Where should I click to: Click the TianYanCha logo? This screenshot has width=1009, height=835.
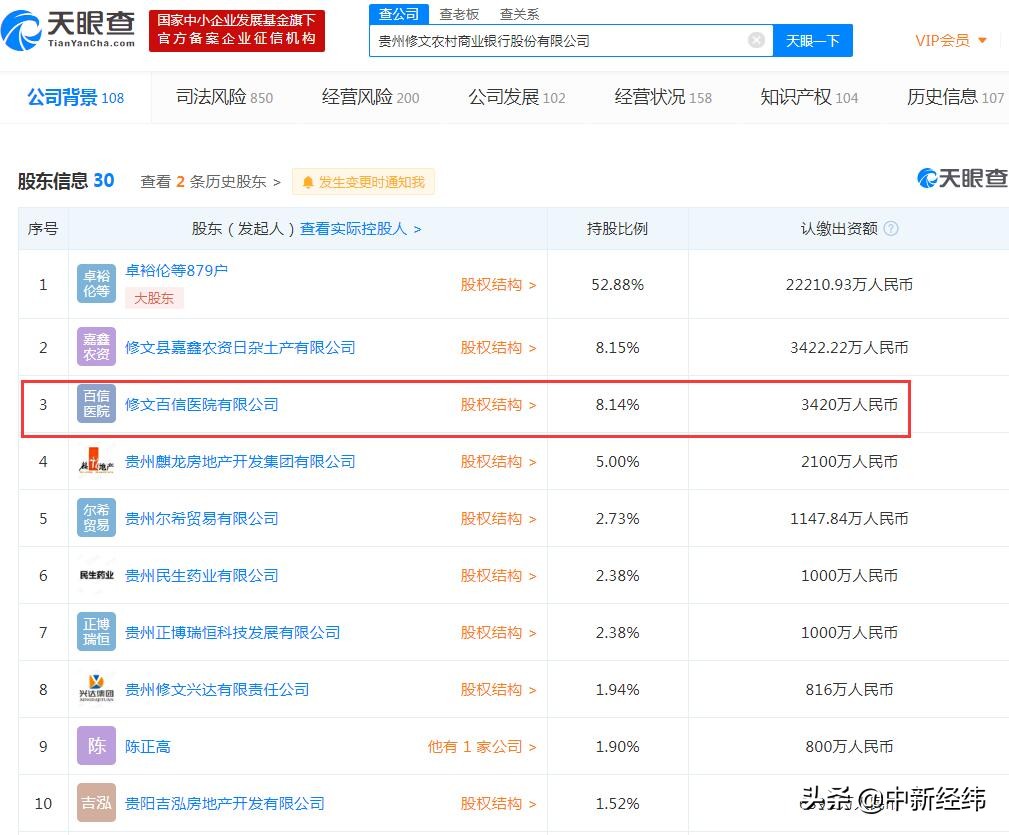pyautogui.click(x=68, y=30)
